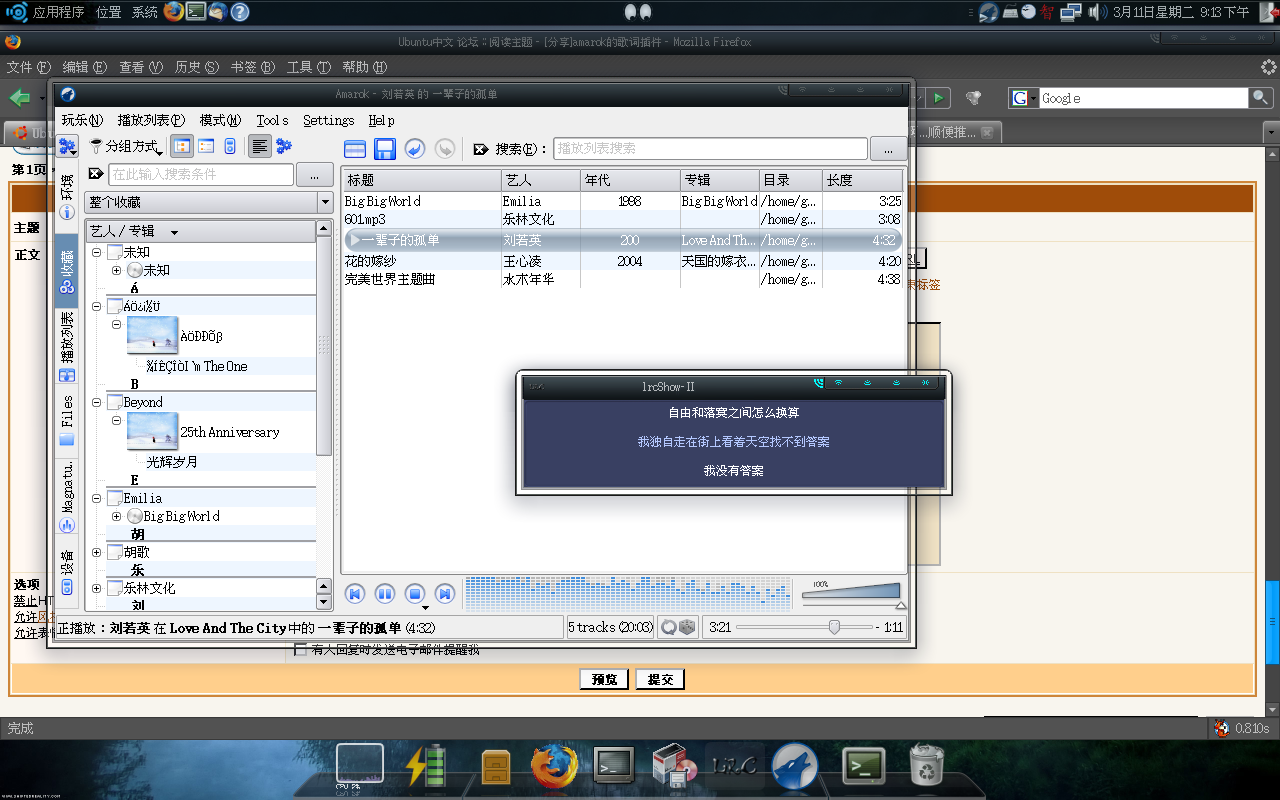Click the 提交 submit button in Firefox
This screenshot has width=1280, height=800.
660,679
